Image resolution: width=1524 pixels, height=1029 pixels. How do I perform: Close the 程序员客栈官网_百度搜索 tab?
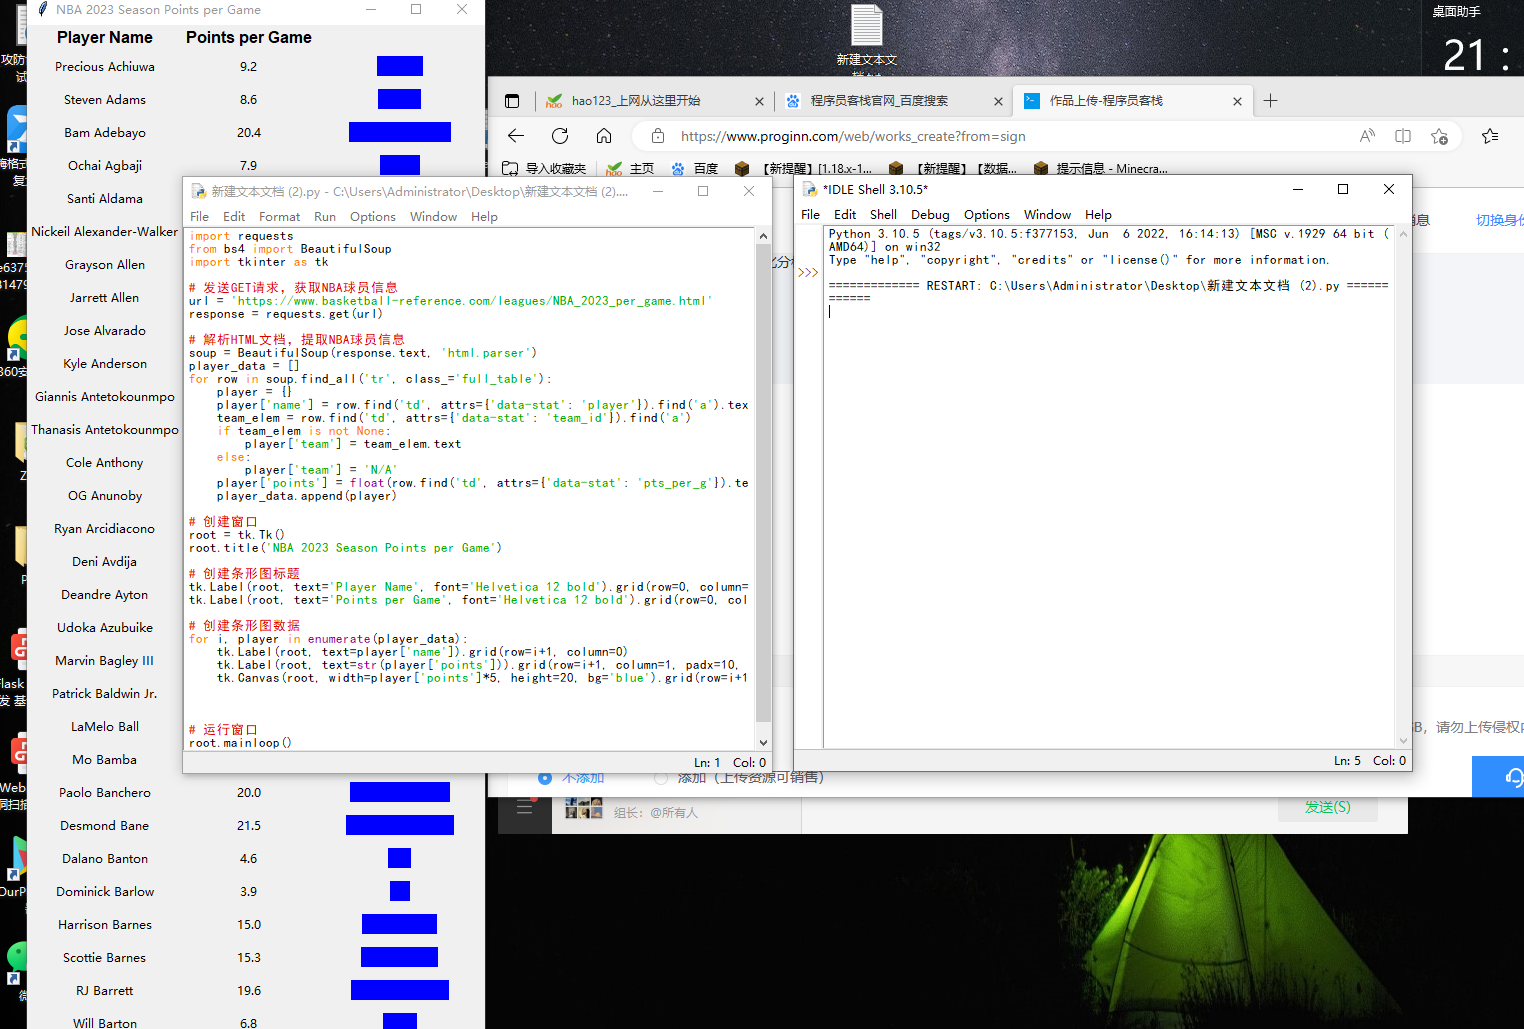[x=998, y=101]
